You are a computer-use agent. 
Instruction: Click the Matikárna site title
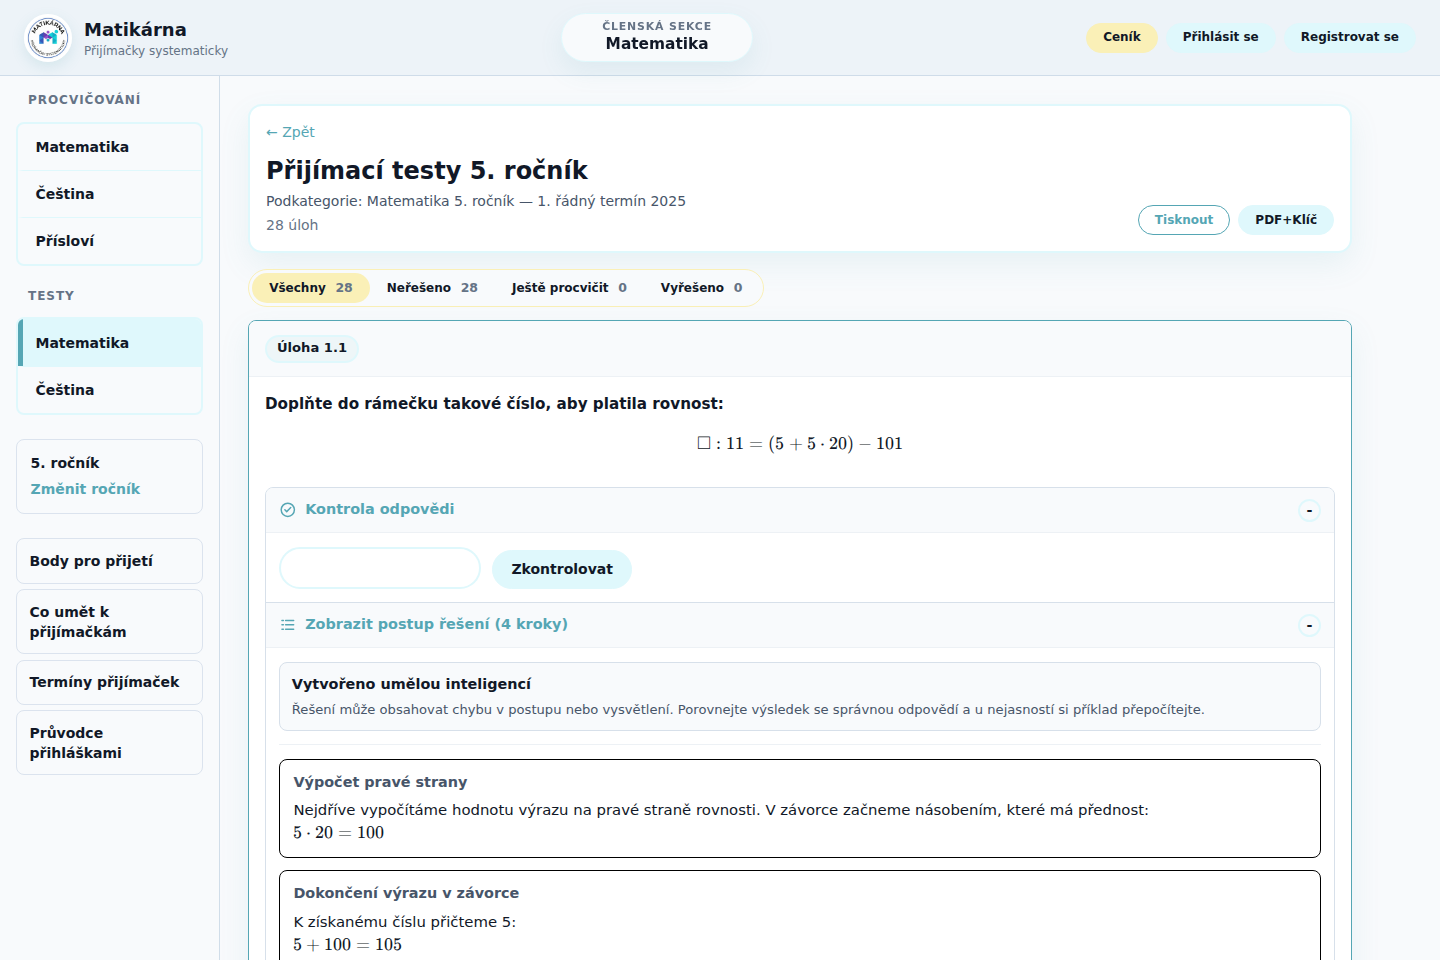[135, 29]
